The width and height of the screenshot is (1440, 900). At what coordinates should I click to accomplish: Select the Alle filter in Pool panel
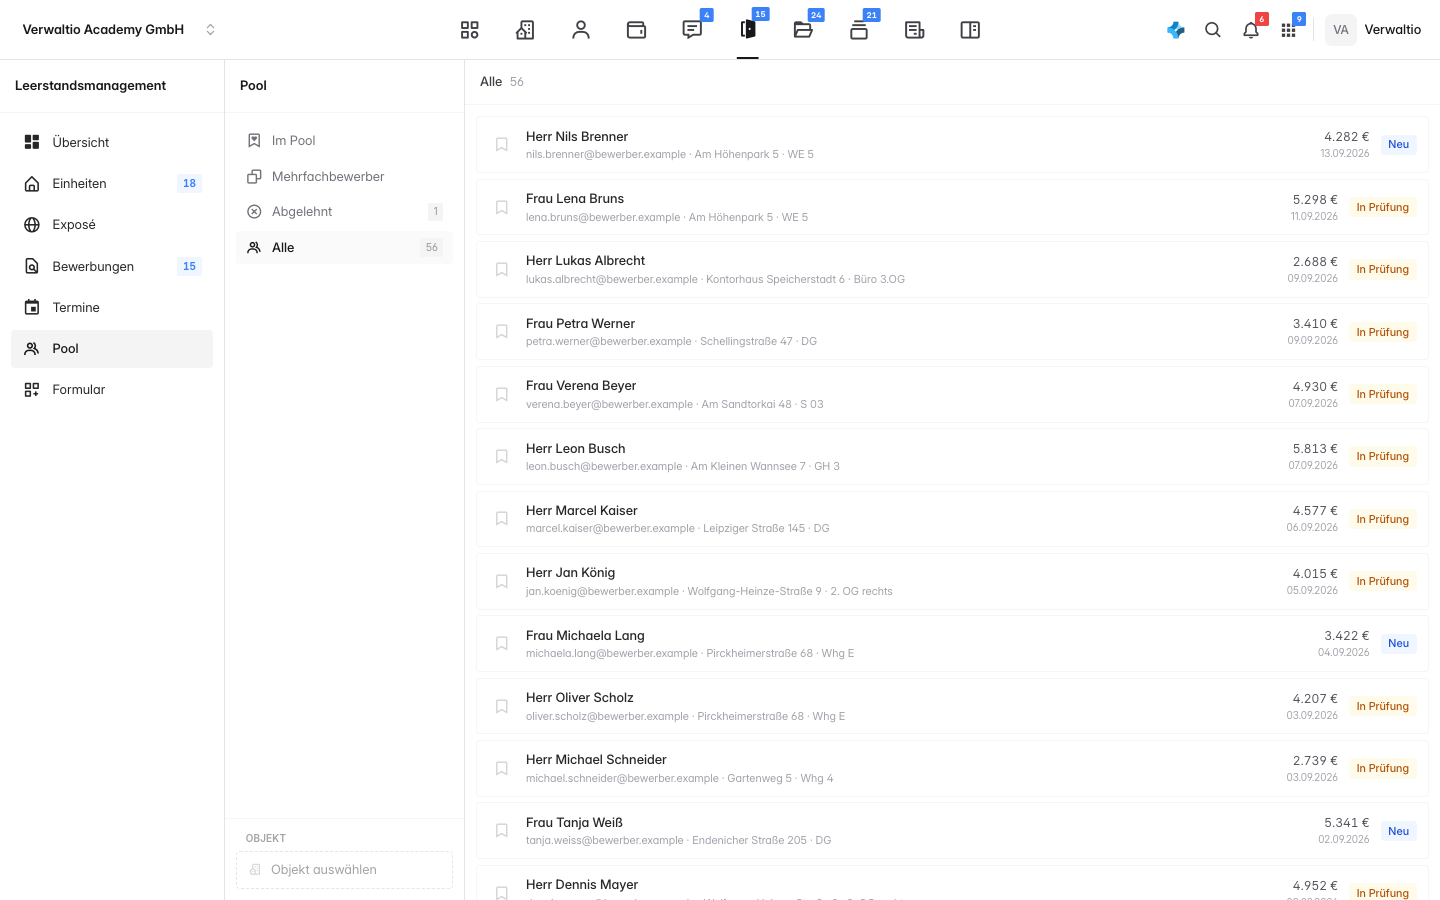[x=344, y=248]
